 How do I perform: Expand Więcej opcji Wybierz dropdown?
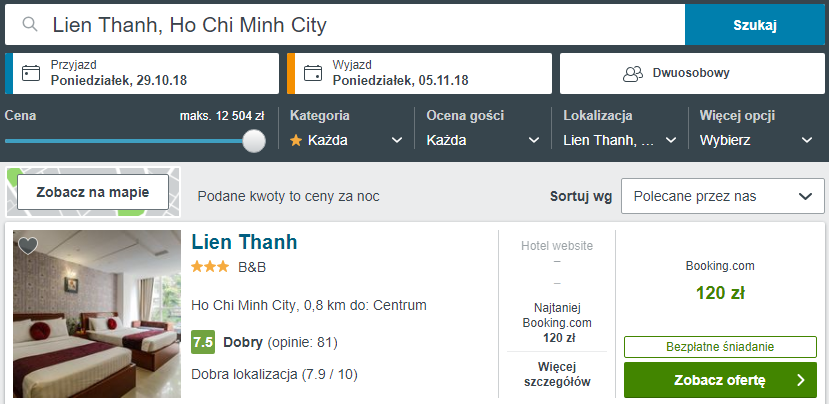756,140
